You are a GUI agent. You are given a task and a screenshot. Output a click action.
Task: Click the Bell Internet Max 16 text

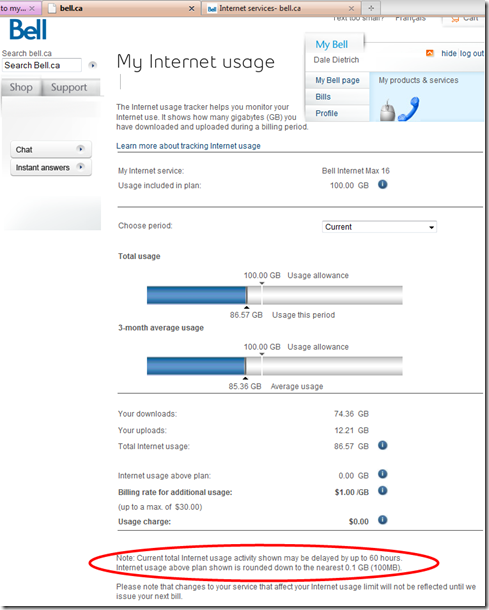click(x=356, y=171)
